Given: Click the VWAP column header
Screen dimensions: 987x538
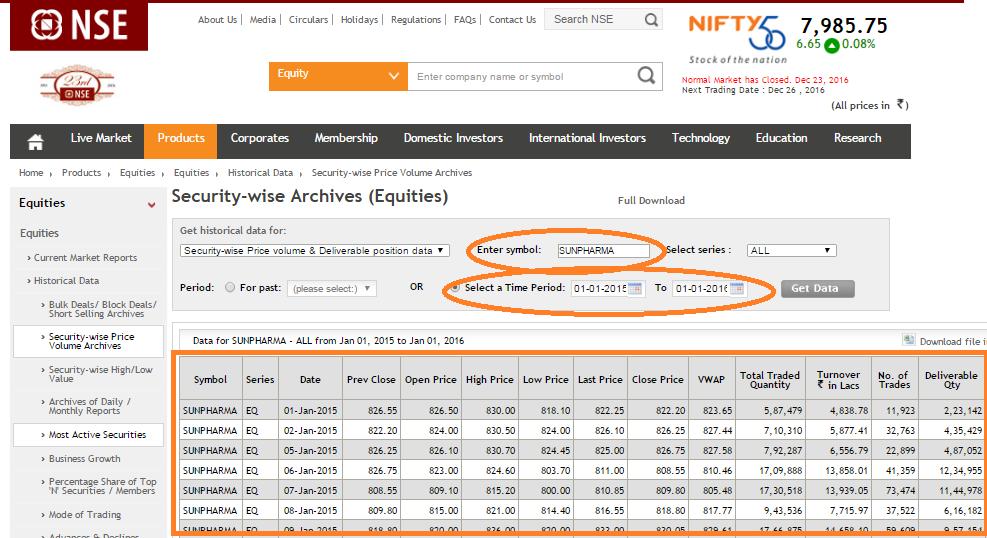Looking at the screenshot, I should (x=711, y=379).
